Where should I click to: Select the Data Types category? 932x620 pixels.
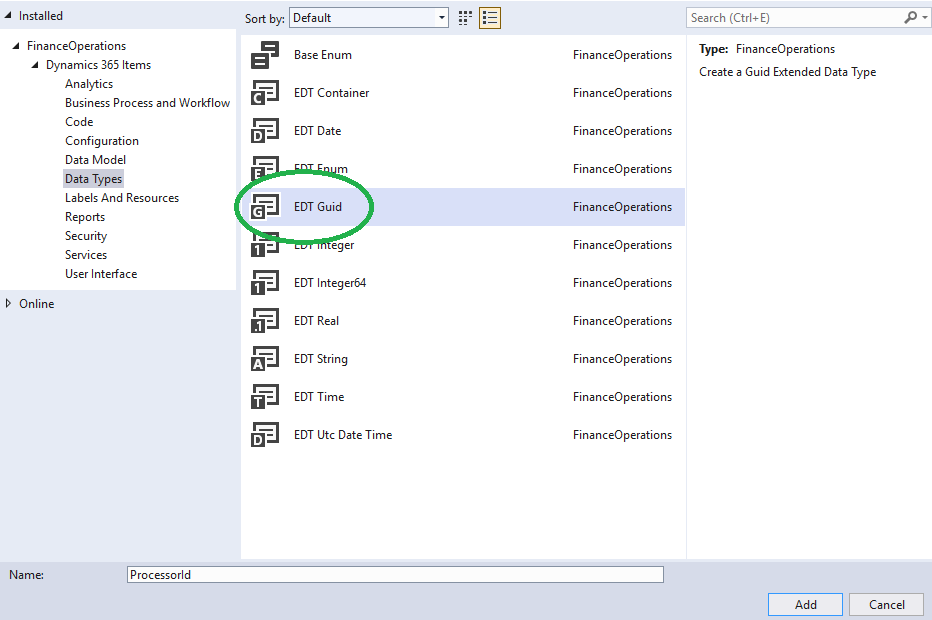(x=93, y=179)
